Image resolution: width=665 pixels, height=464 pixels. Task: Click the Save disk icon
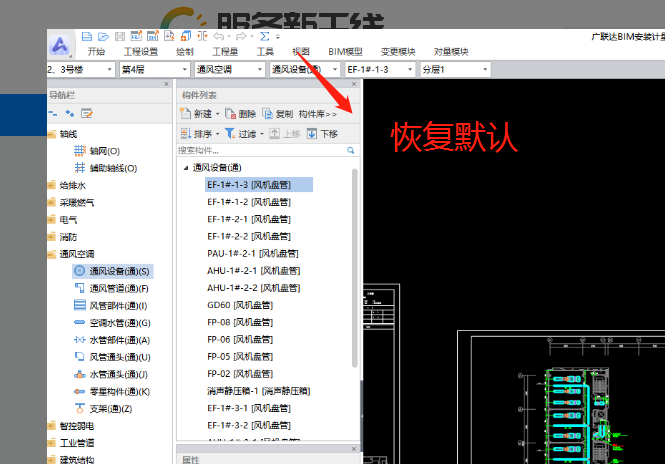[120, 36]
